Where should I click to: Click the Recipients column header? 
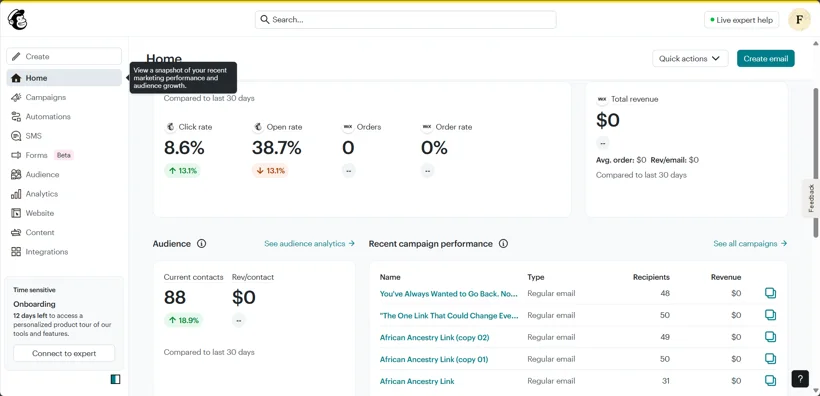pos(651,277)
